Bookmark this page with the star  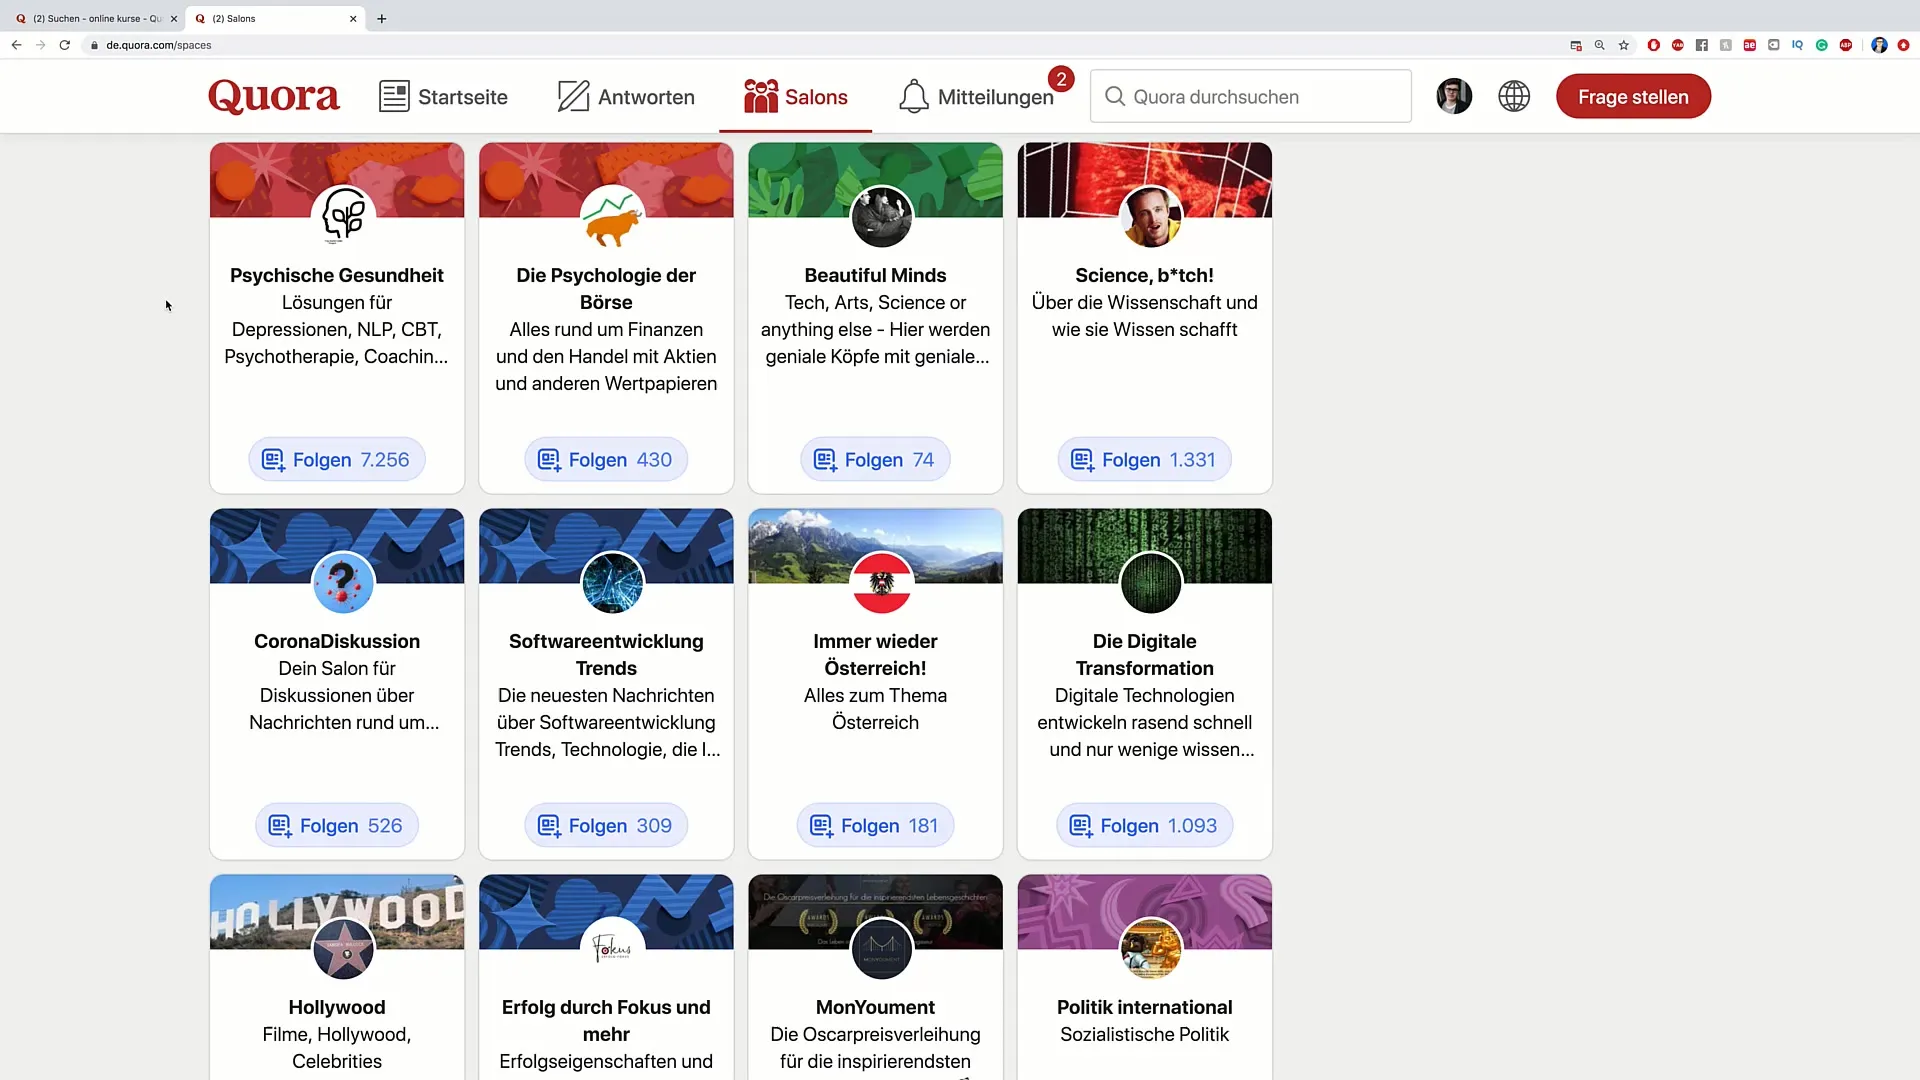click(x=1624, y=45)
